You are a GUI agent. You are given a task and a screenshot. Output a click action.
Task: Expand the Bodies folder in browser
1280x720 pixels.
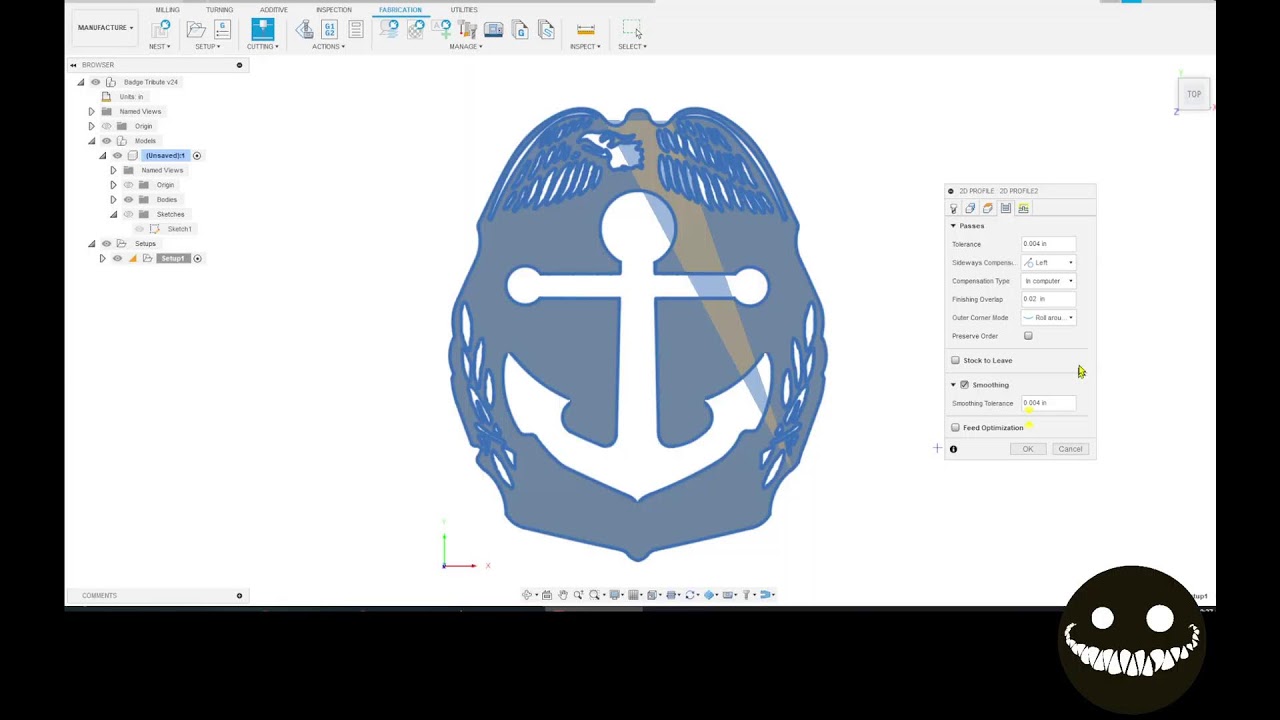(x=113, y=200)
